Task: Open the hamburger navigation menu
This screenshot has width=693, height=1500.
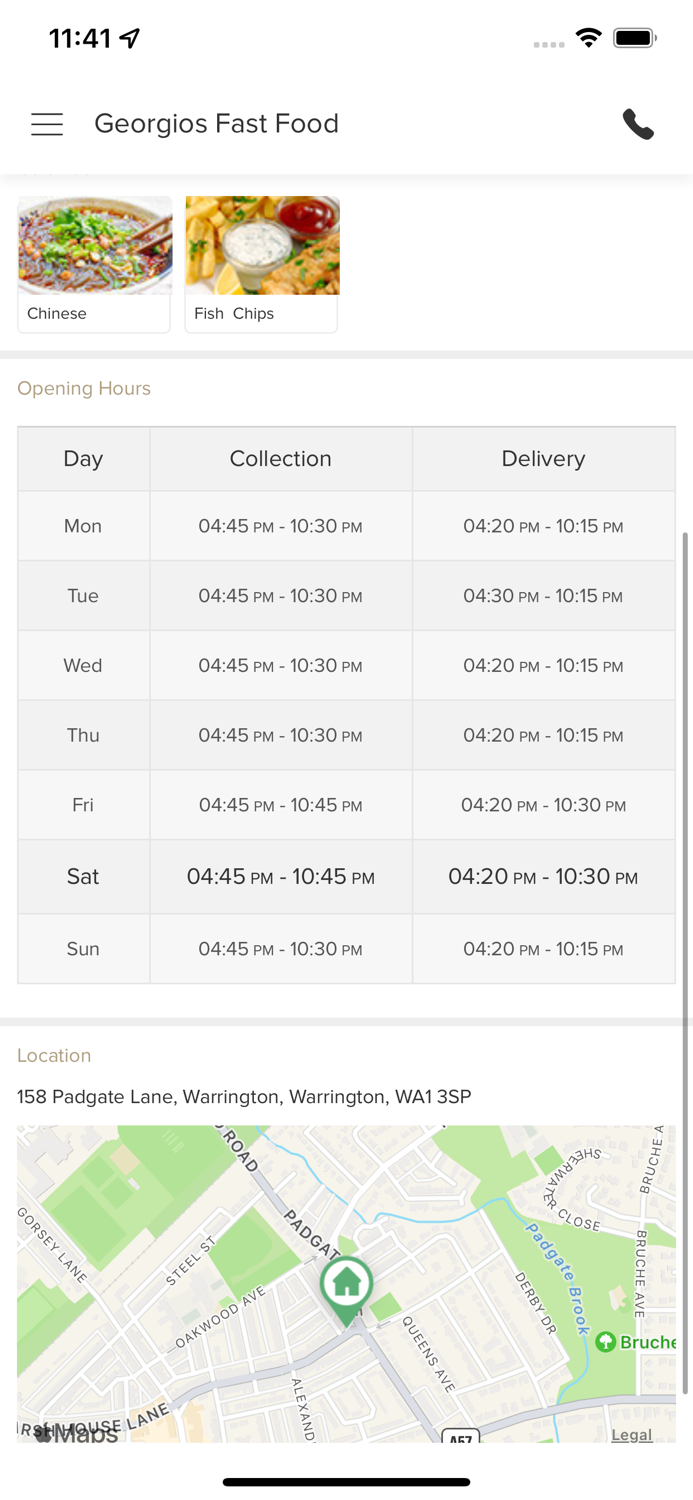Action: tap(47, 124)
